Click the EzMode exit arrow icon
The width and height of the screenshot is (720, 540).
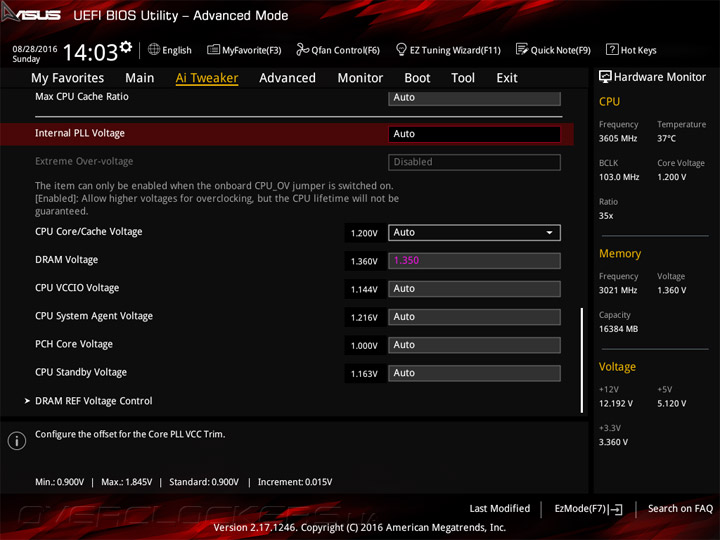616,509
